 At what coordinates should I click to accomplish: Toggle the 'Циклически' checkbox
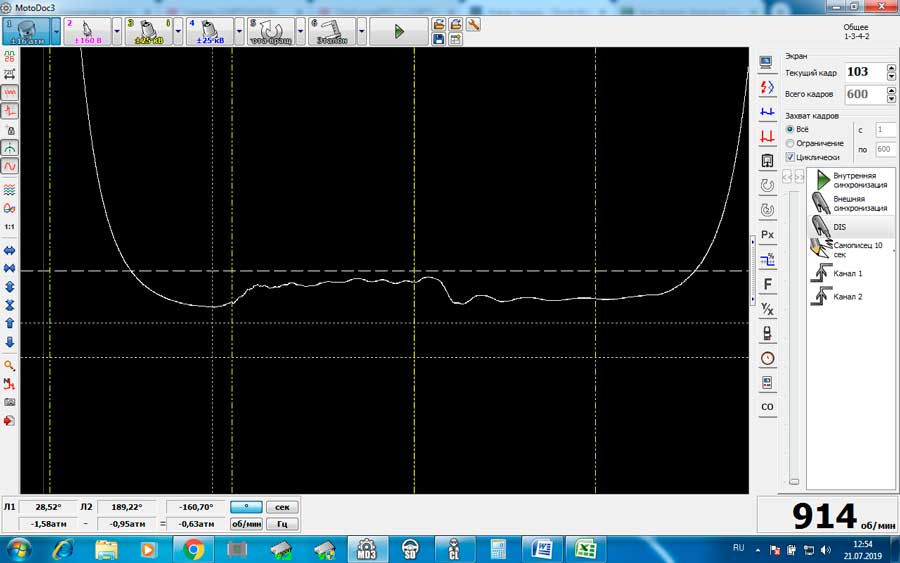[790, 157]
